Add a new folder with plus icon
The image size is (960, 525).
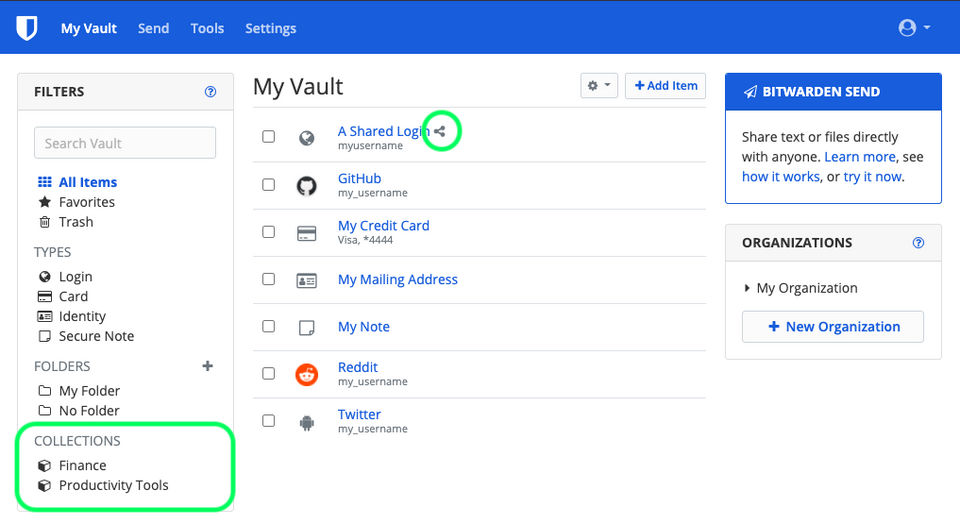(208, 366)
